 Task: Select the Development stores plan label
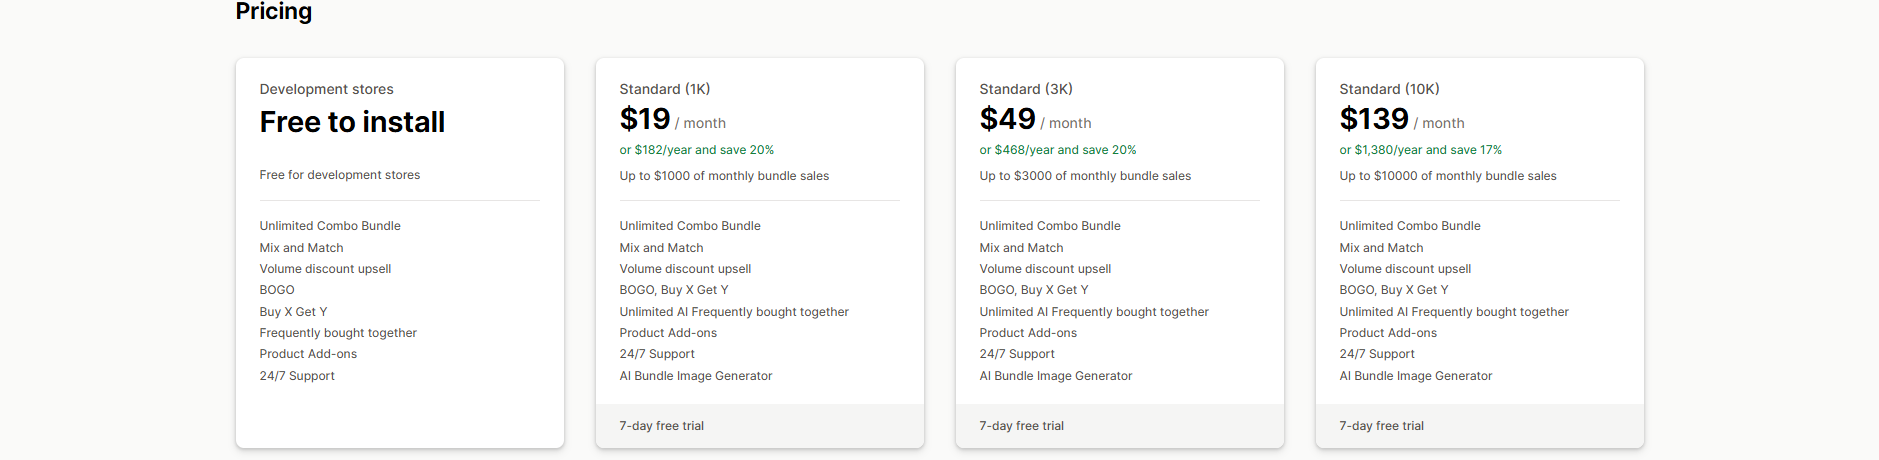[326, 89]
